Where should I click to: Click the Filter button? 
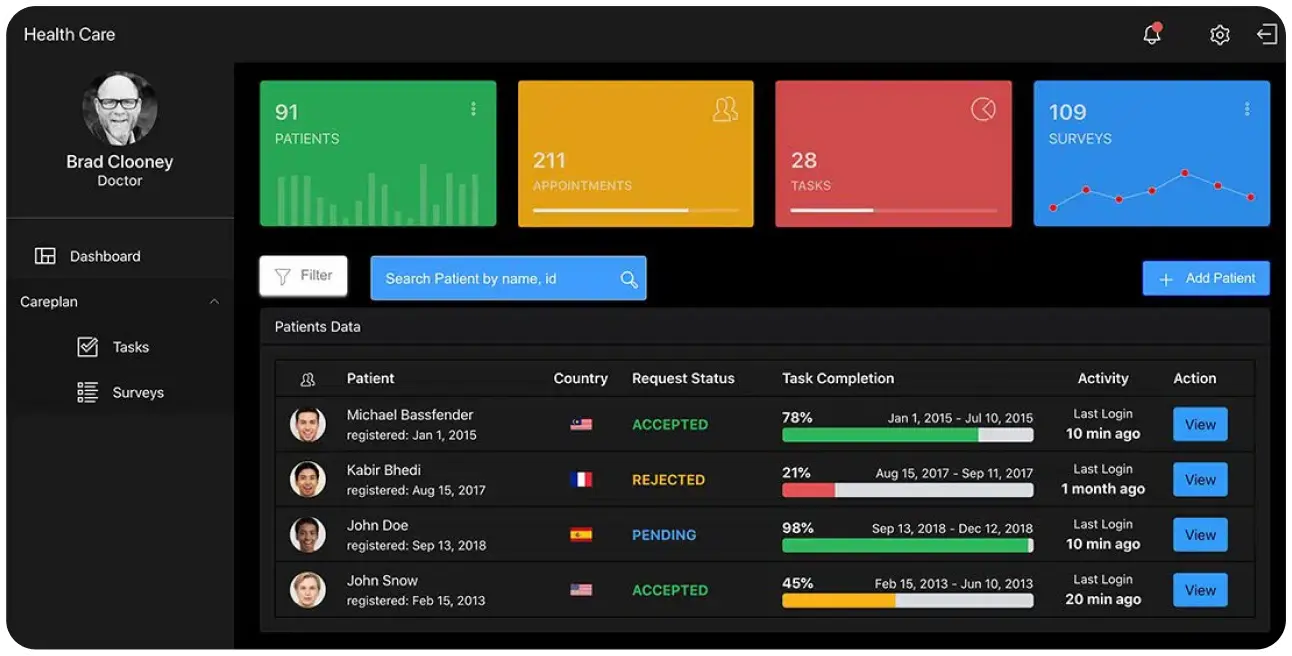pyautogui.click(x=303, y=276)
